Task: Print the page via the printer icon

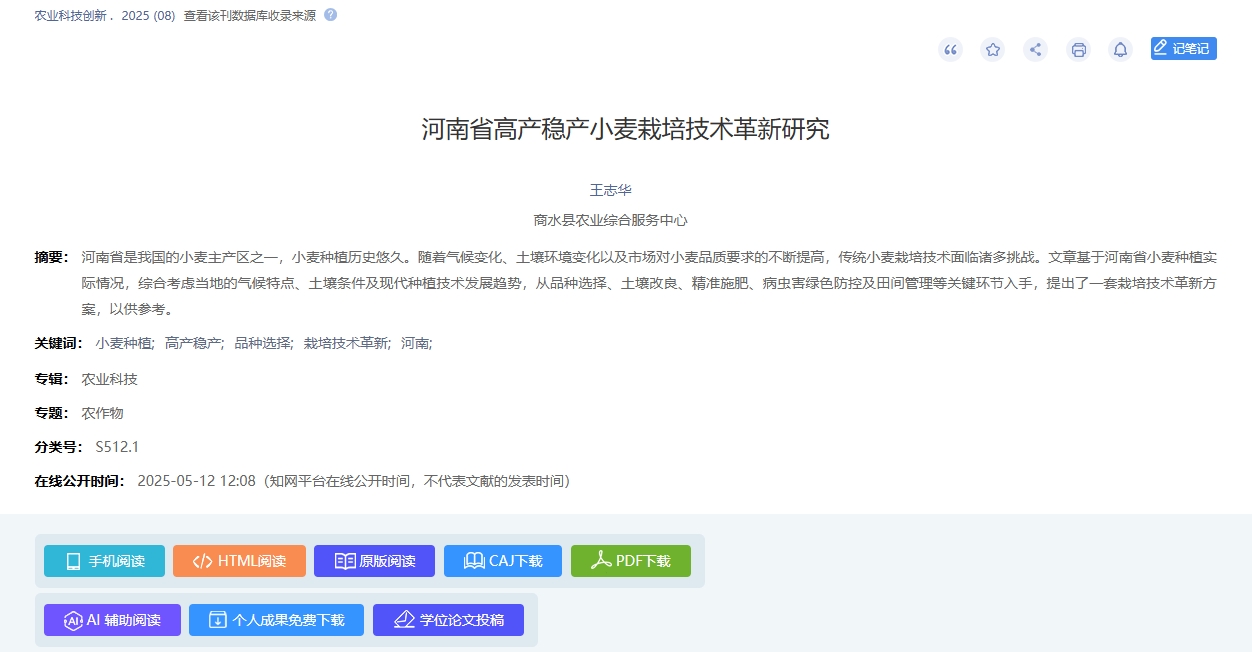Action: [x=1078, y=49]
